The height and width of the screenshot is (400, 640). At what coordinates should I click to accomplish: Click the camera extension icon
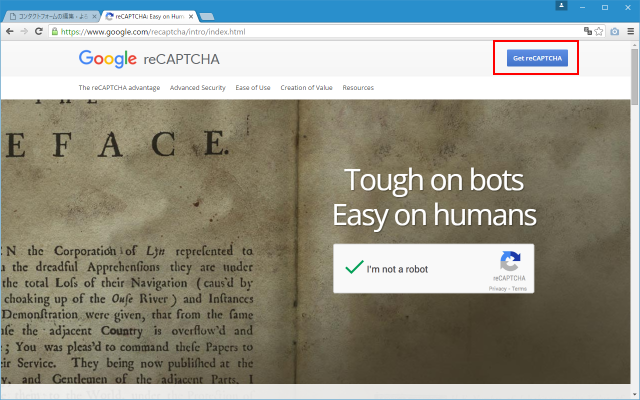tap(614, 32)
